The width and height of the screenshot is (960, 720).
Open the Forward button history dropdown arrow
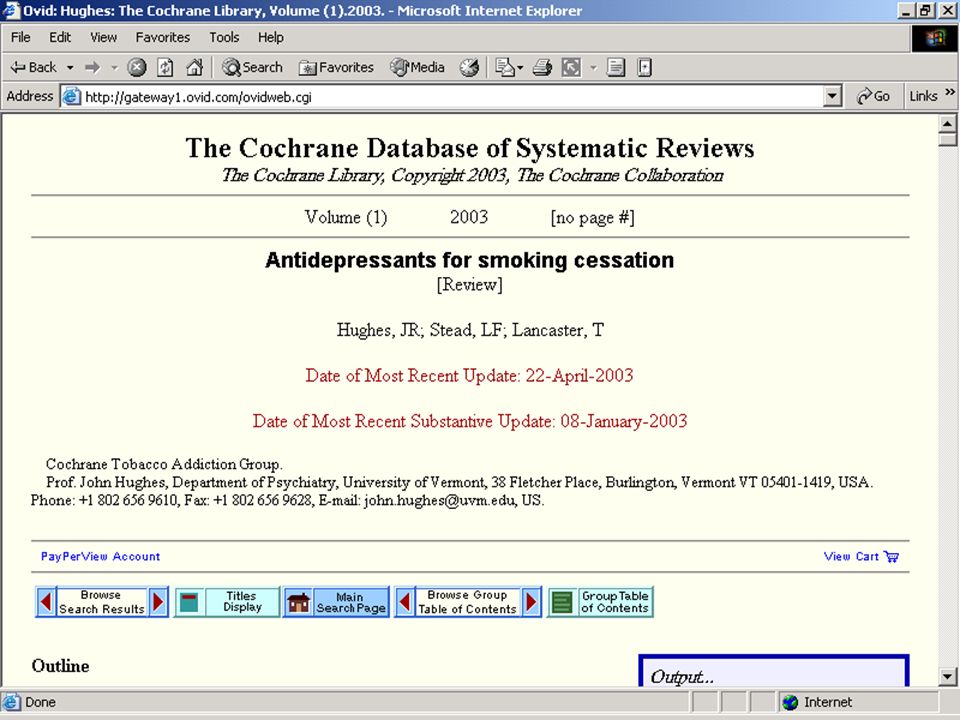pyautogui.click(x=114, y=67)
